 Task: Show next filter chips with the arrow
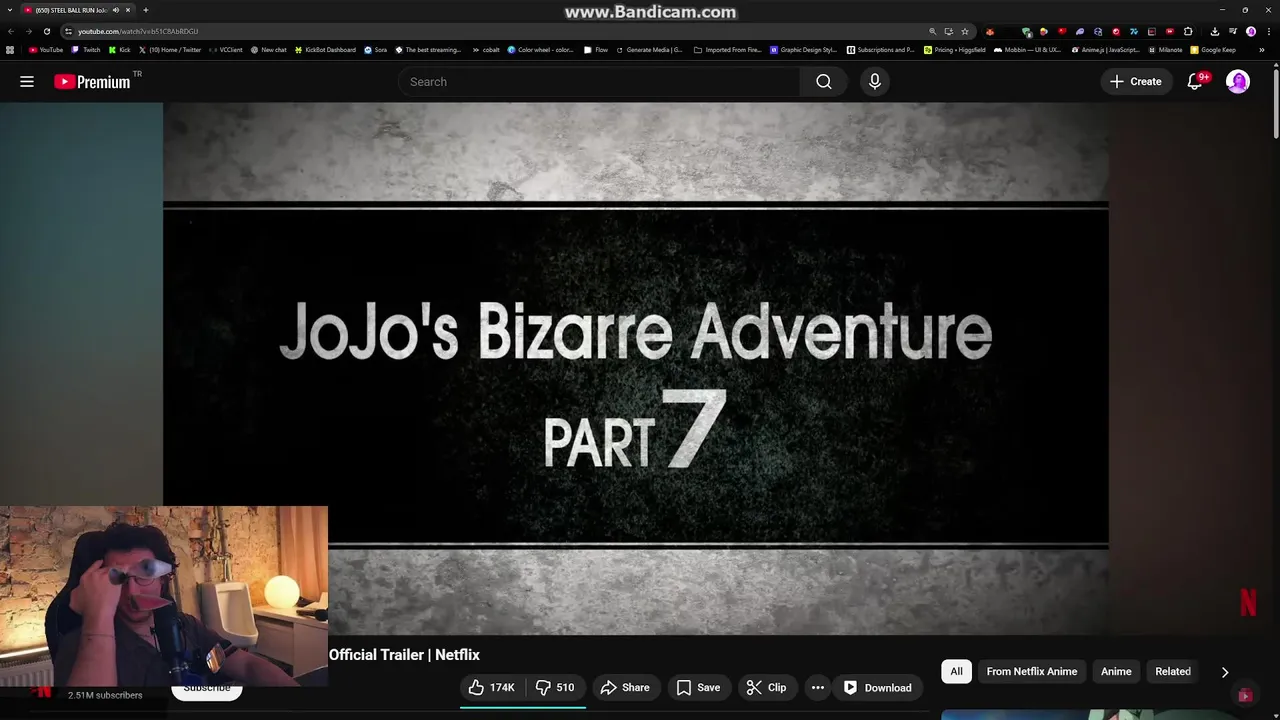click(x=1225, y=672)
